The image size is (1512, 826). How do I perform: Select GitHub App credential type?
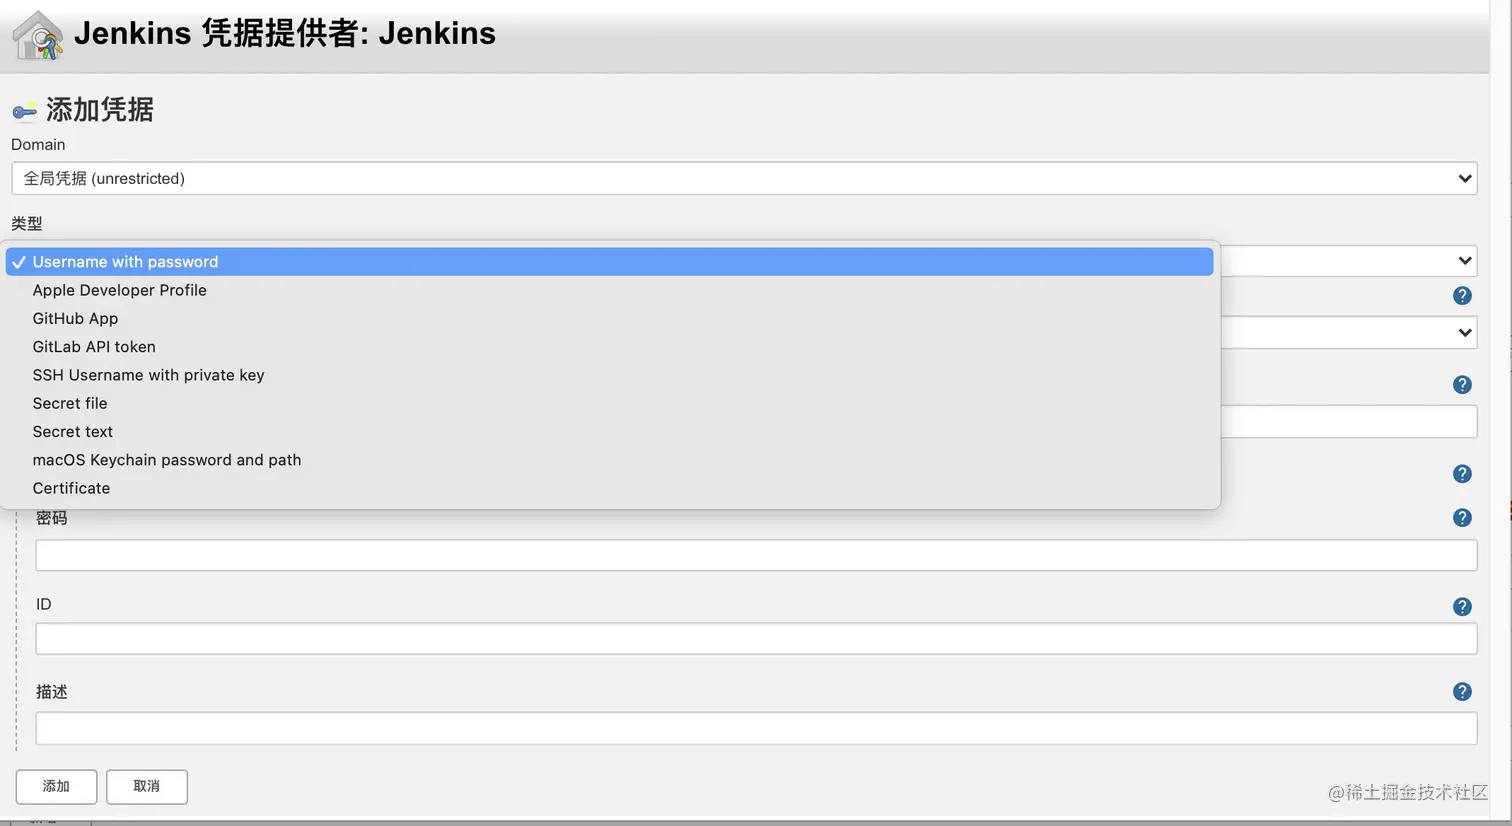[75, 318]
